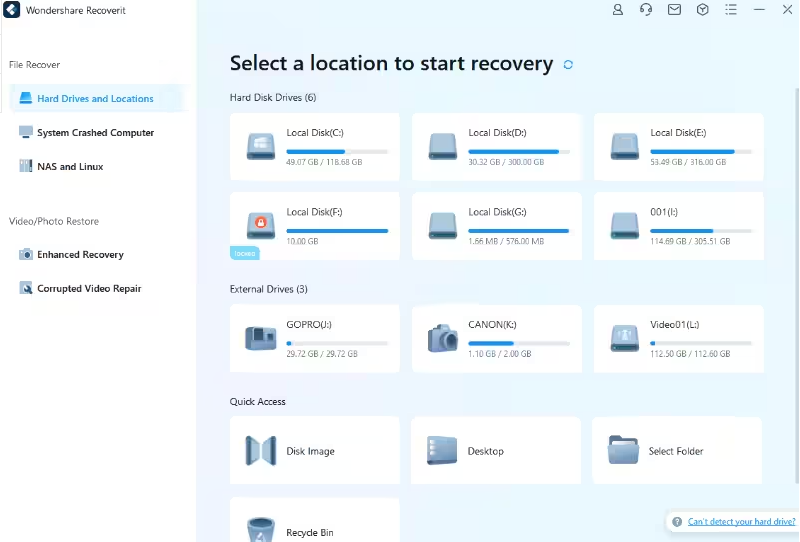
Task: Click the hexagon box icon in title bar
Action: (703, 10)
